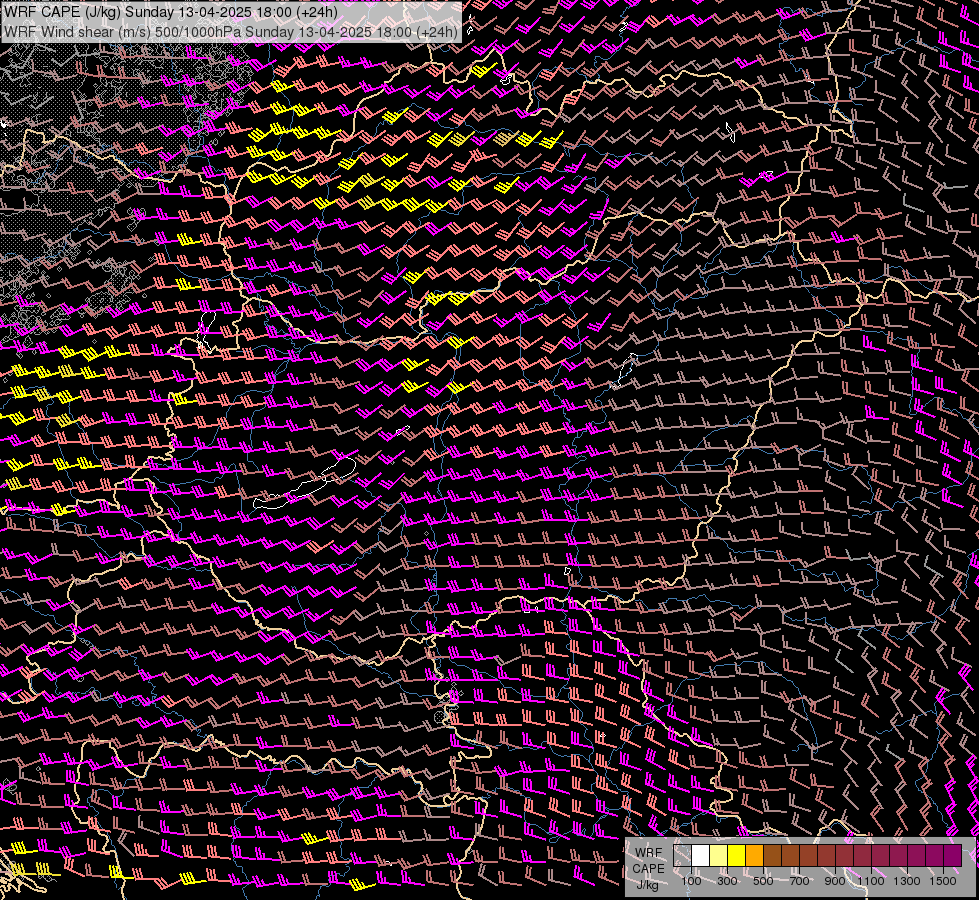Click the large white lake outline on the map
The image size is (979, 900).
point(305,484)
